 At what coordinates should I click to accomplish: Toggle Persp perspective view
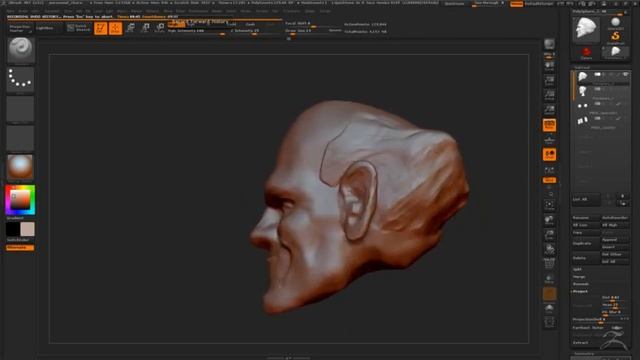click(x=549, y=125)
